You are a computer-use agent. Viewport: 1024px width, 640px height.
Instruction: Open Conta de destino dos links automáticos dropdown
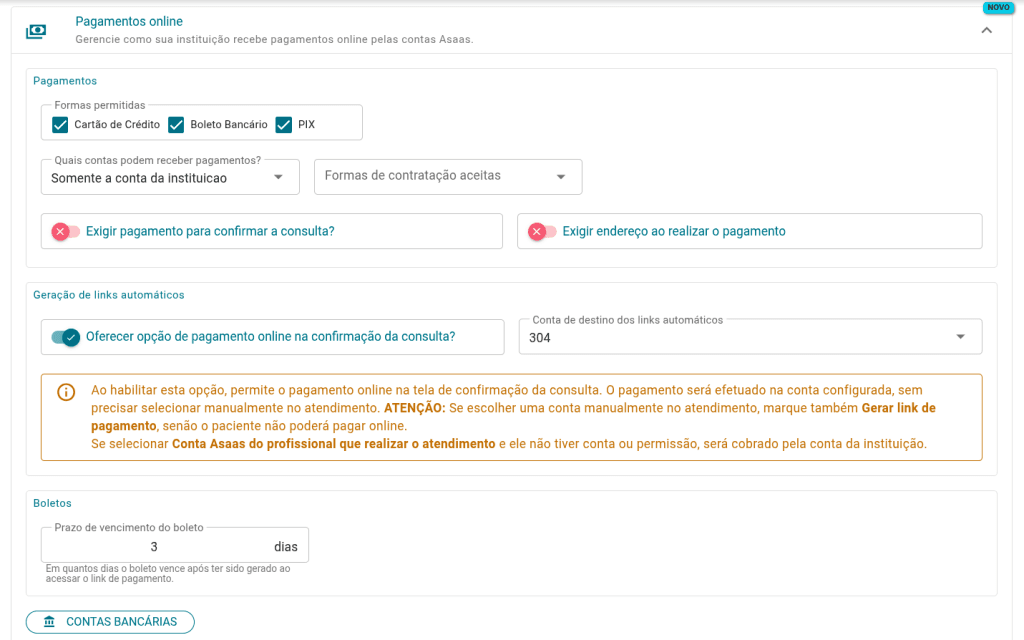pos(750,337)
